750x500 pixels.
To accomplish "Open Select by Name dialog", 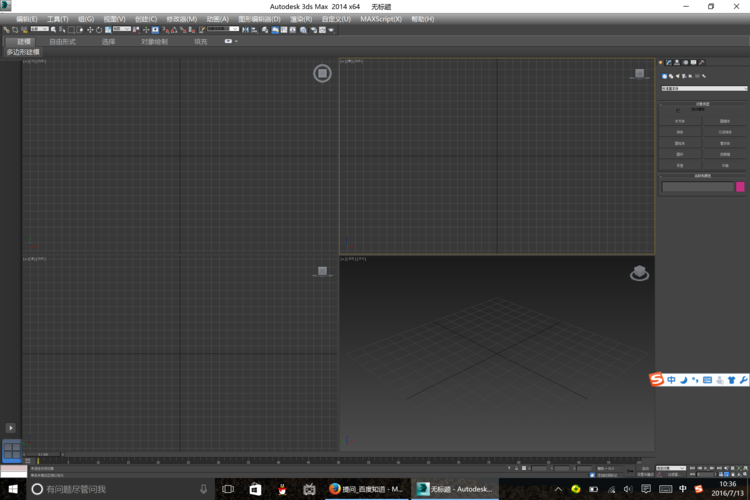I will 62,30.
